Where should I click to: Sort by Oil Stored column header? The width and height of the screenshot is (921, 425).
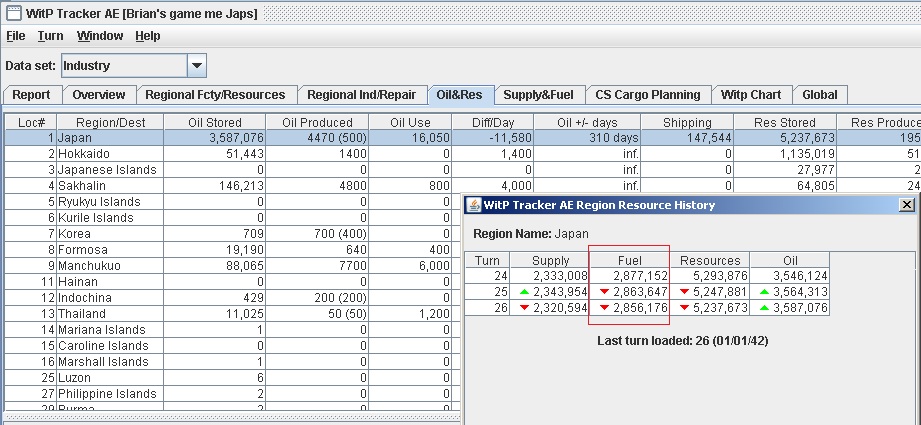click(x=215, y=122)
